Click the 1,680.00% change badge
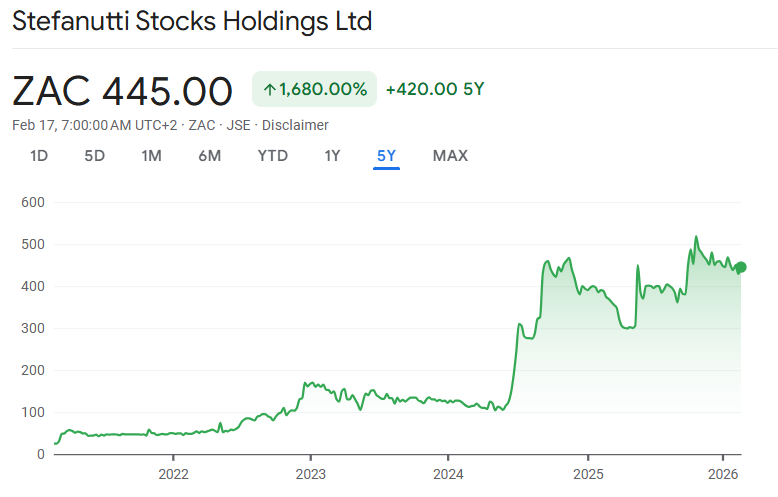Image resolution: width=778 pixels, height=497 pixels. [314, 89]
